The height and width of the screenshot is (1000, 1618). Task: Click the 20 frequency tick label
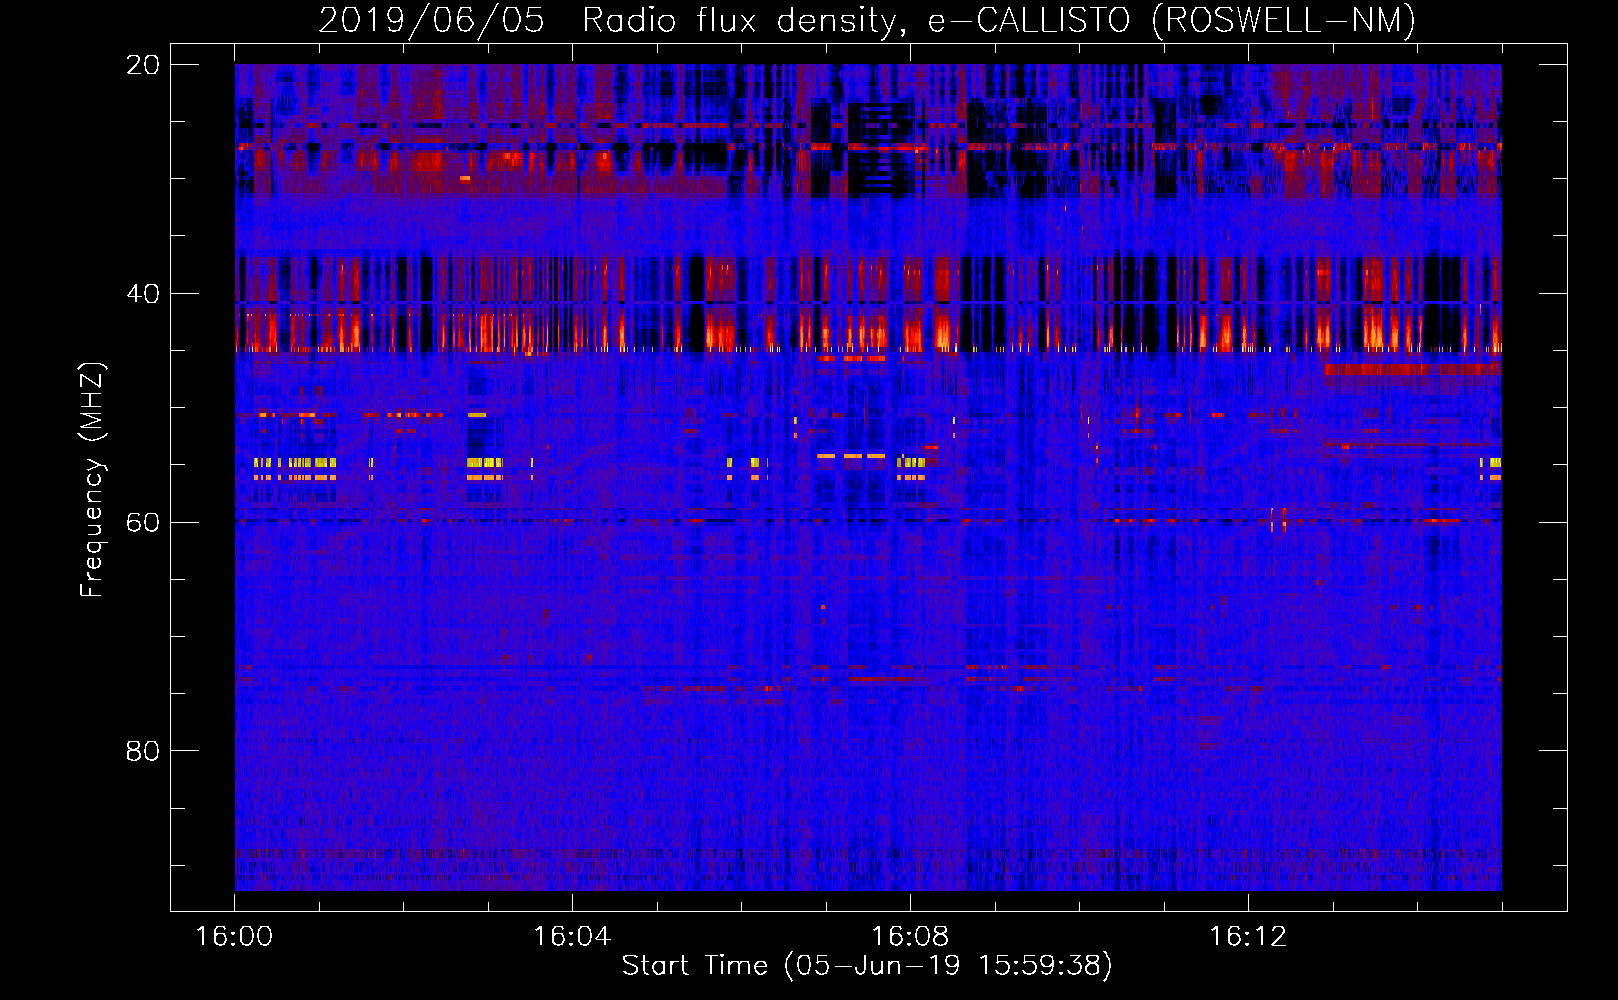pos(142,65)
